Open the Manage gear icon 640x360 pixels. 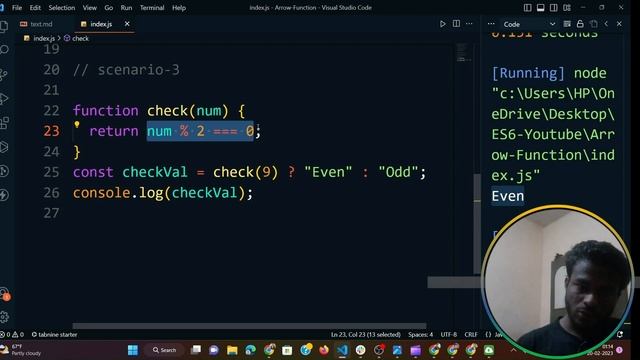pyautogui.click(x=4, y=317)
